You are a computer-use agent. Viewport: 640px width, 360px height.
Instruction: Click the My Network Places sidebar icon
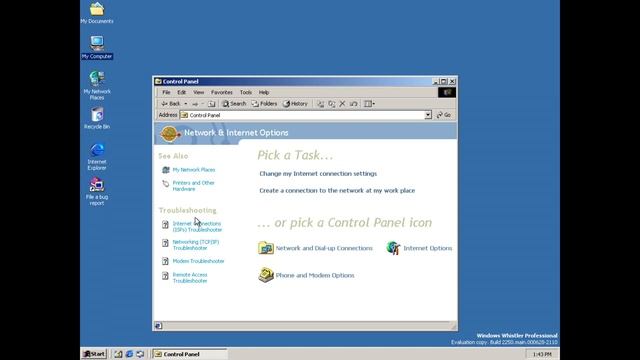165,170
